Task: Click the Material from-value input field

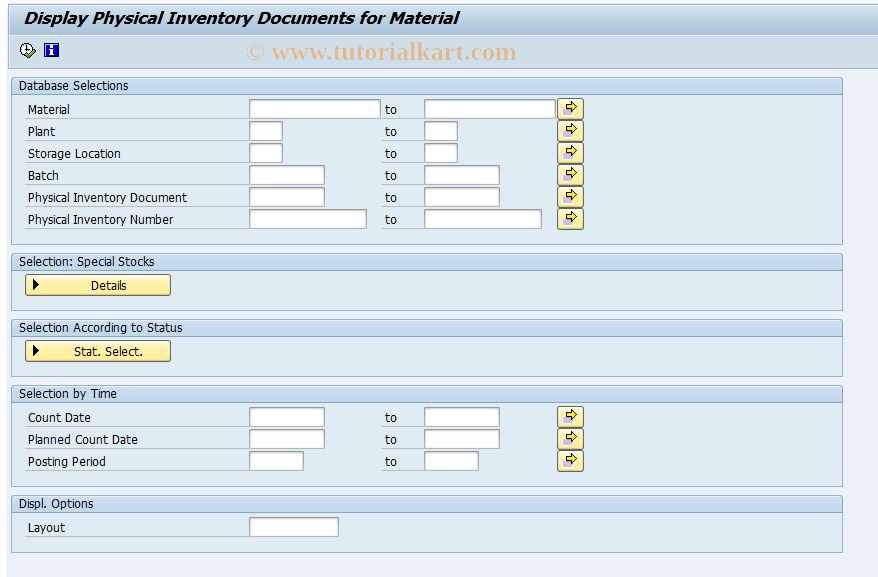Action: pos(314,108)
